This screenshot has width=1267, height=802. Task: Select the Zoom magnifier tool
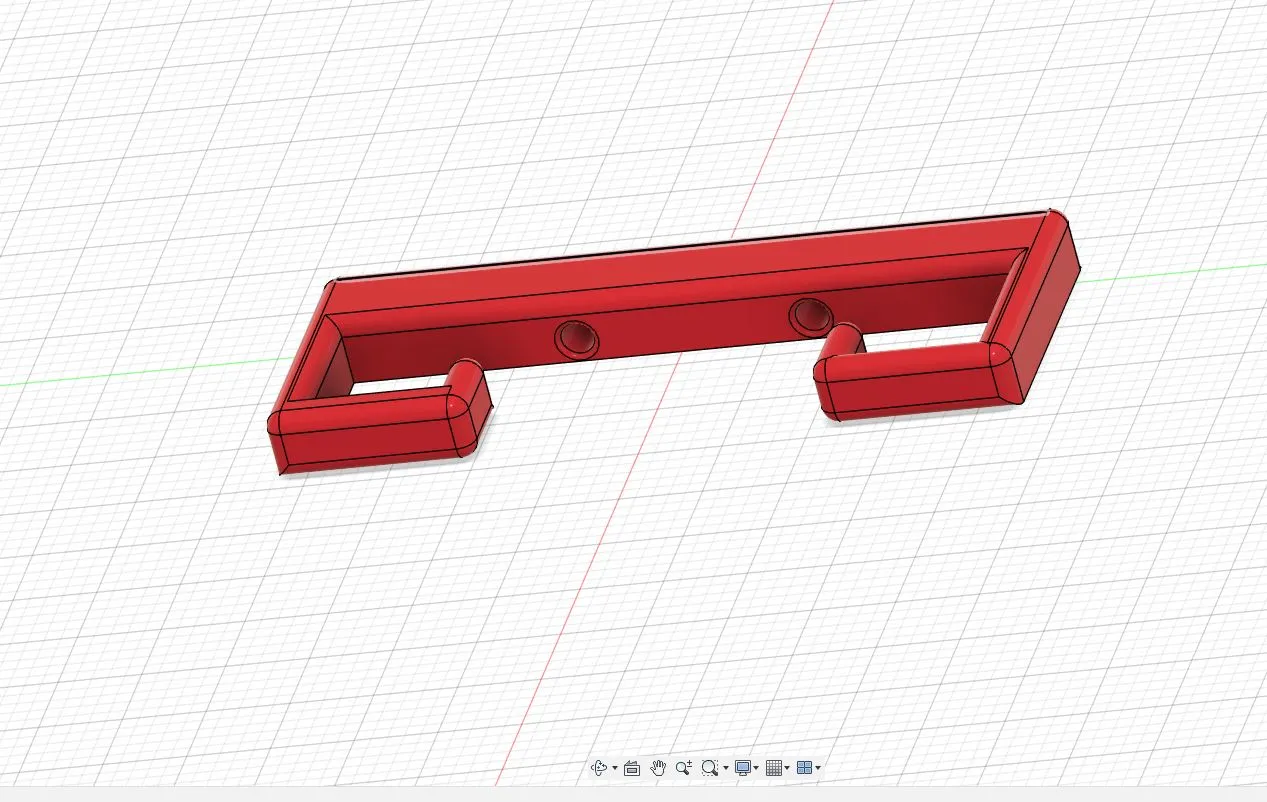pos(684,768)
